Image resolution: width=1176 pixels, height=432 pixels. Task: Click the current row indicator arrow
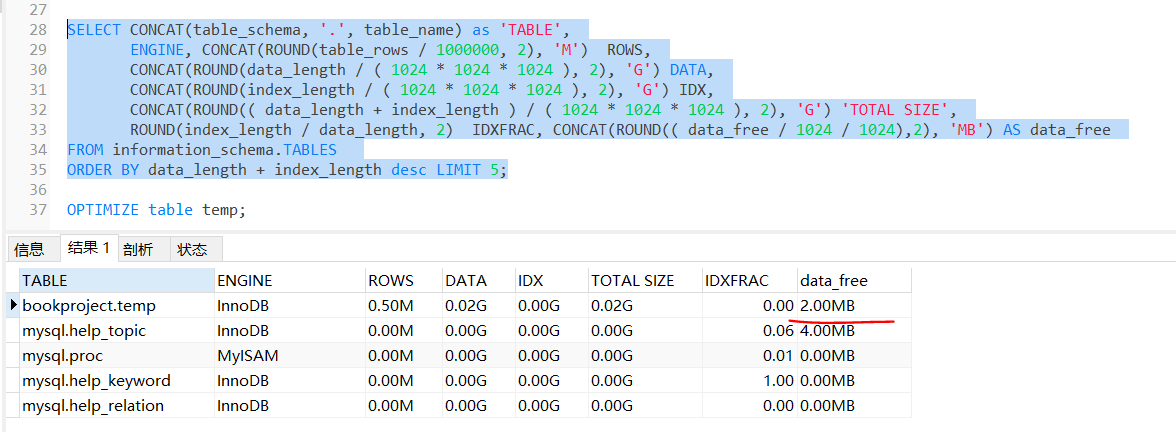coord(13,305)
